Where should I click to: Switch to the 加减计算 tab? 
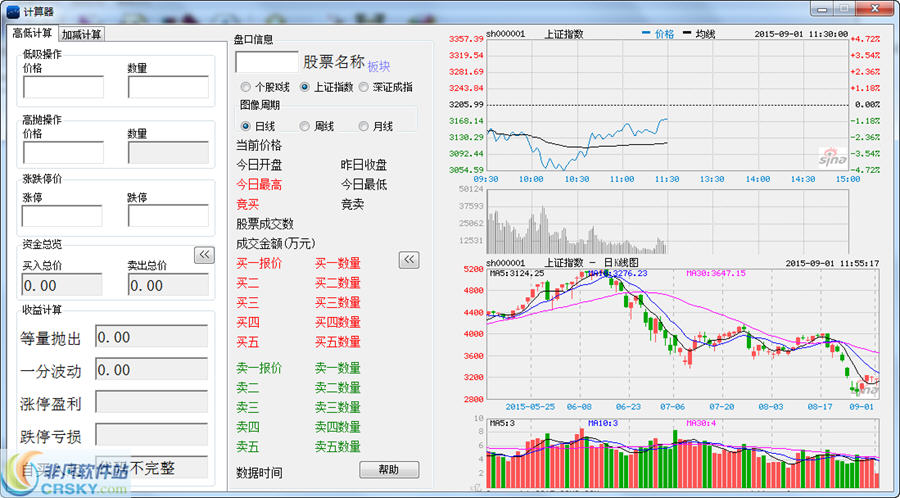(81, 34)
